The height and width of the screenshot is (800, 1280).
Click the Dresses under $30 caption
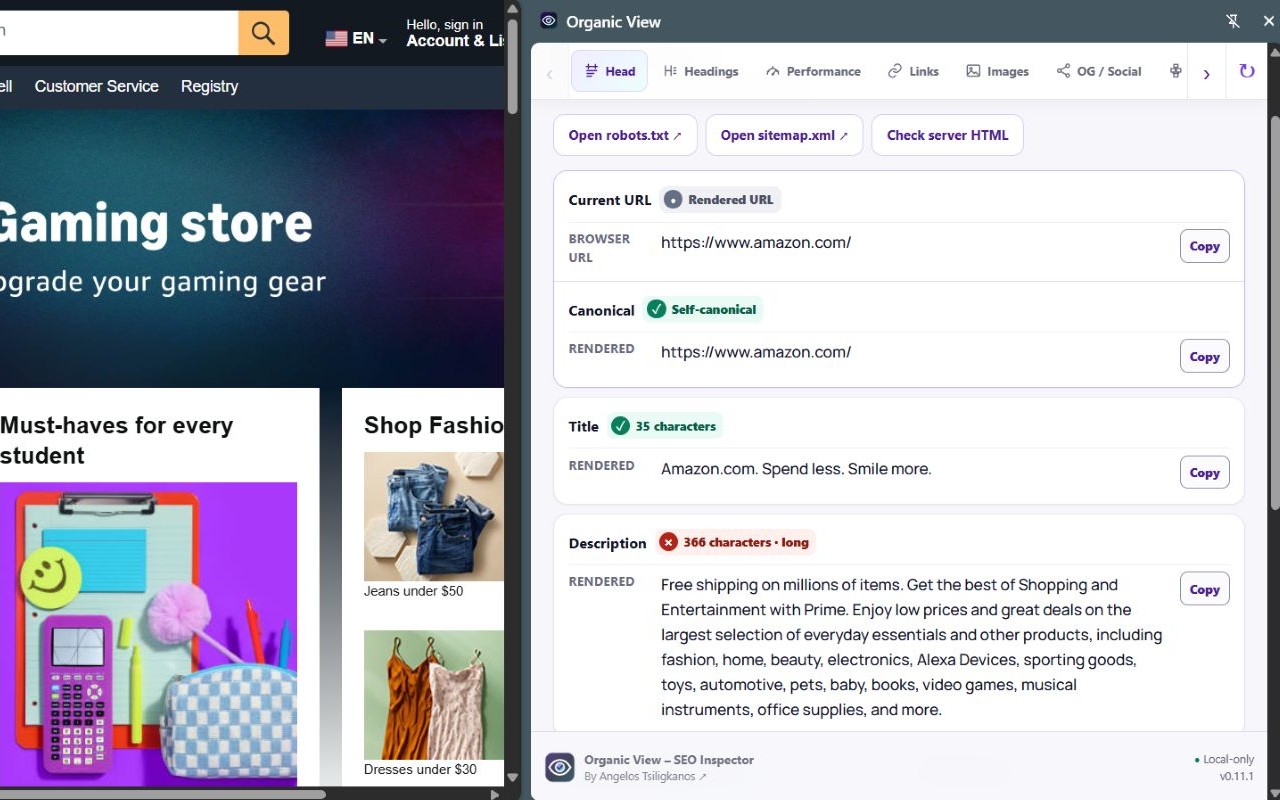click(420, 769)
